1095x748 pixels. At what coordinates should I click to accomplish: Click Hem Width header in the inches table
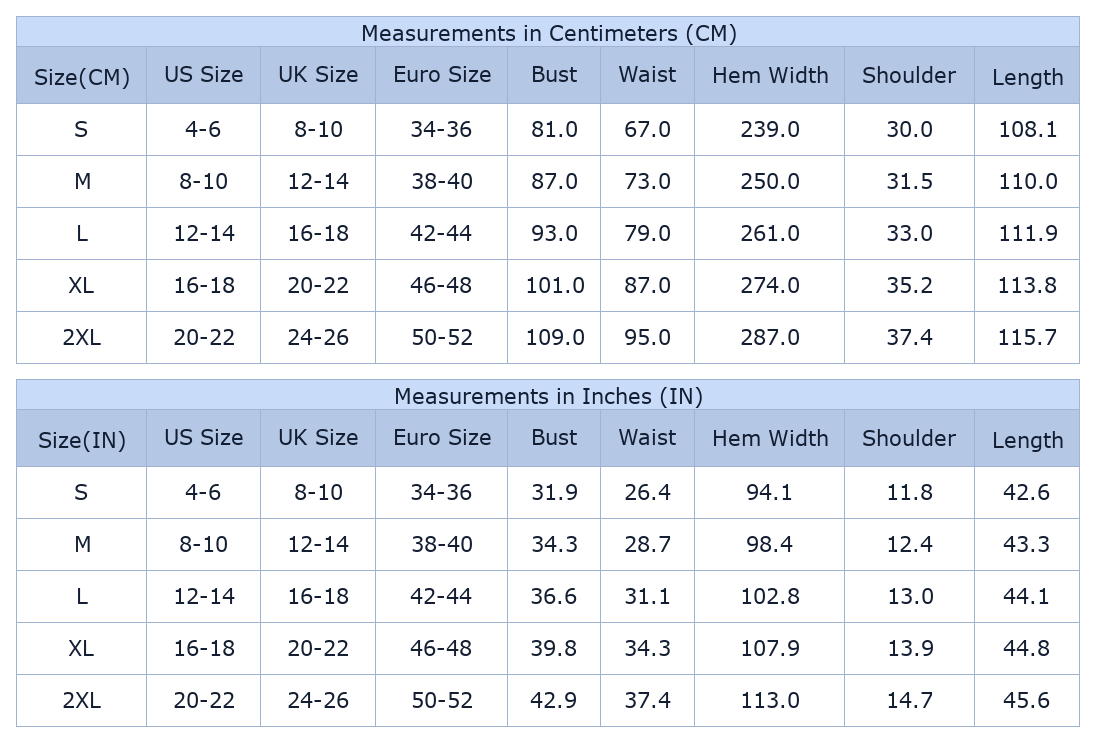[x=769, y=438]
